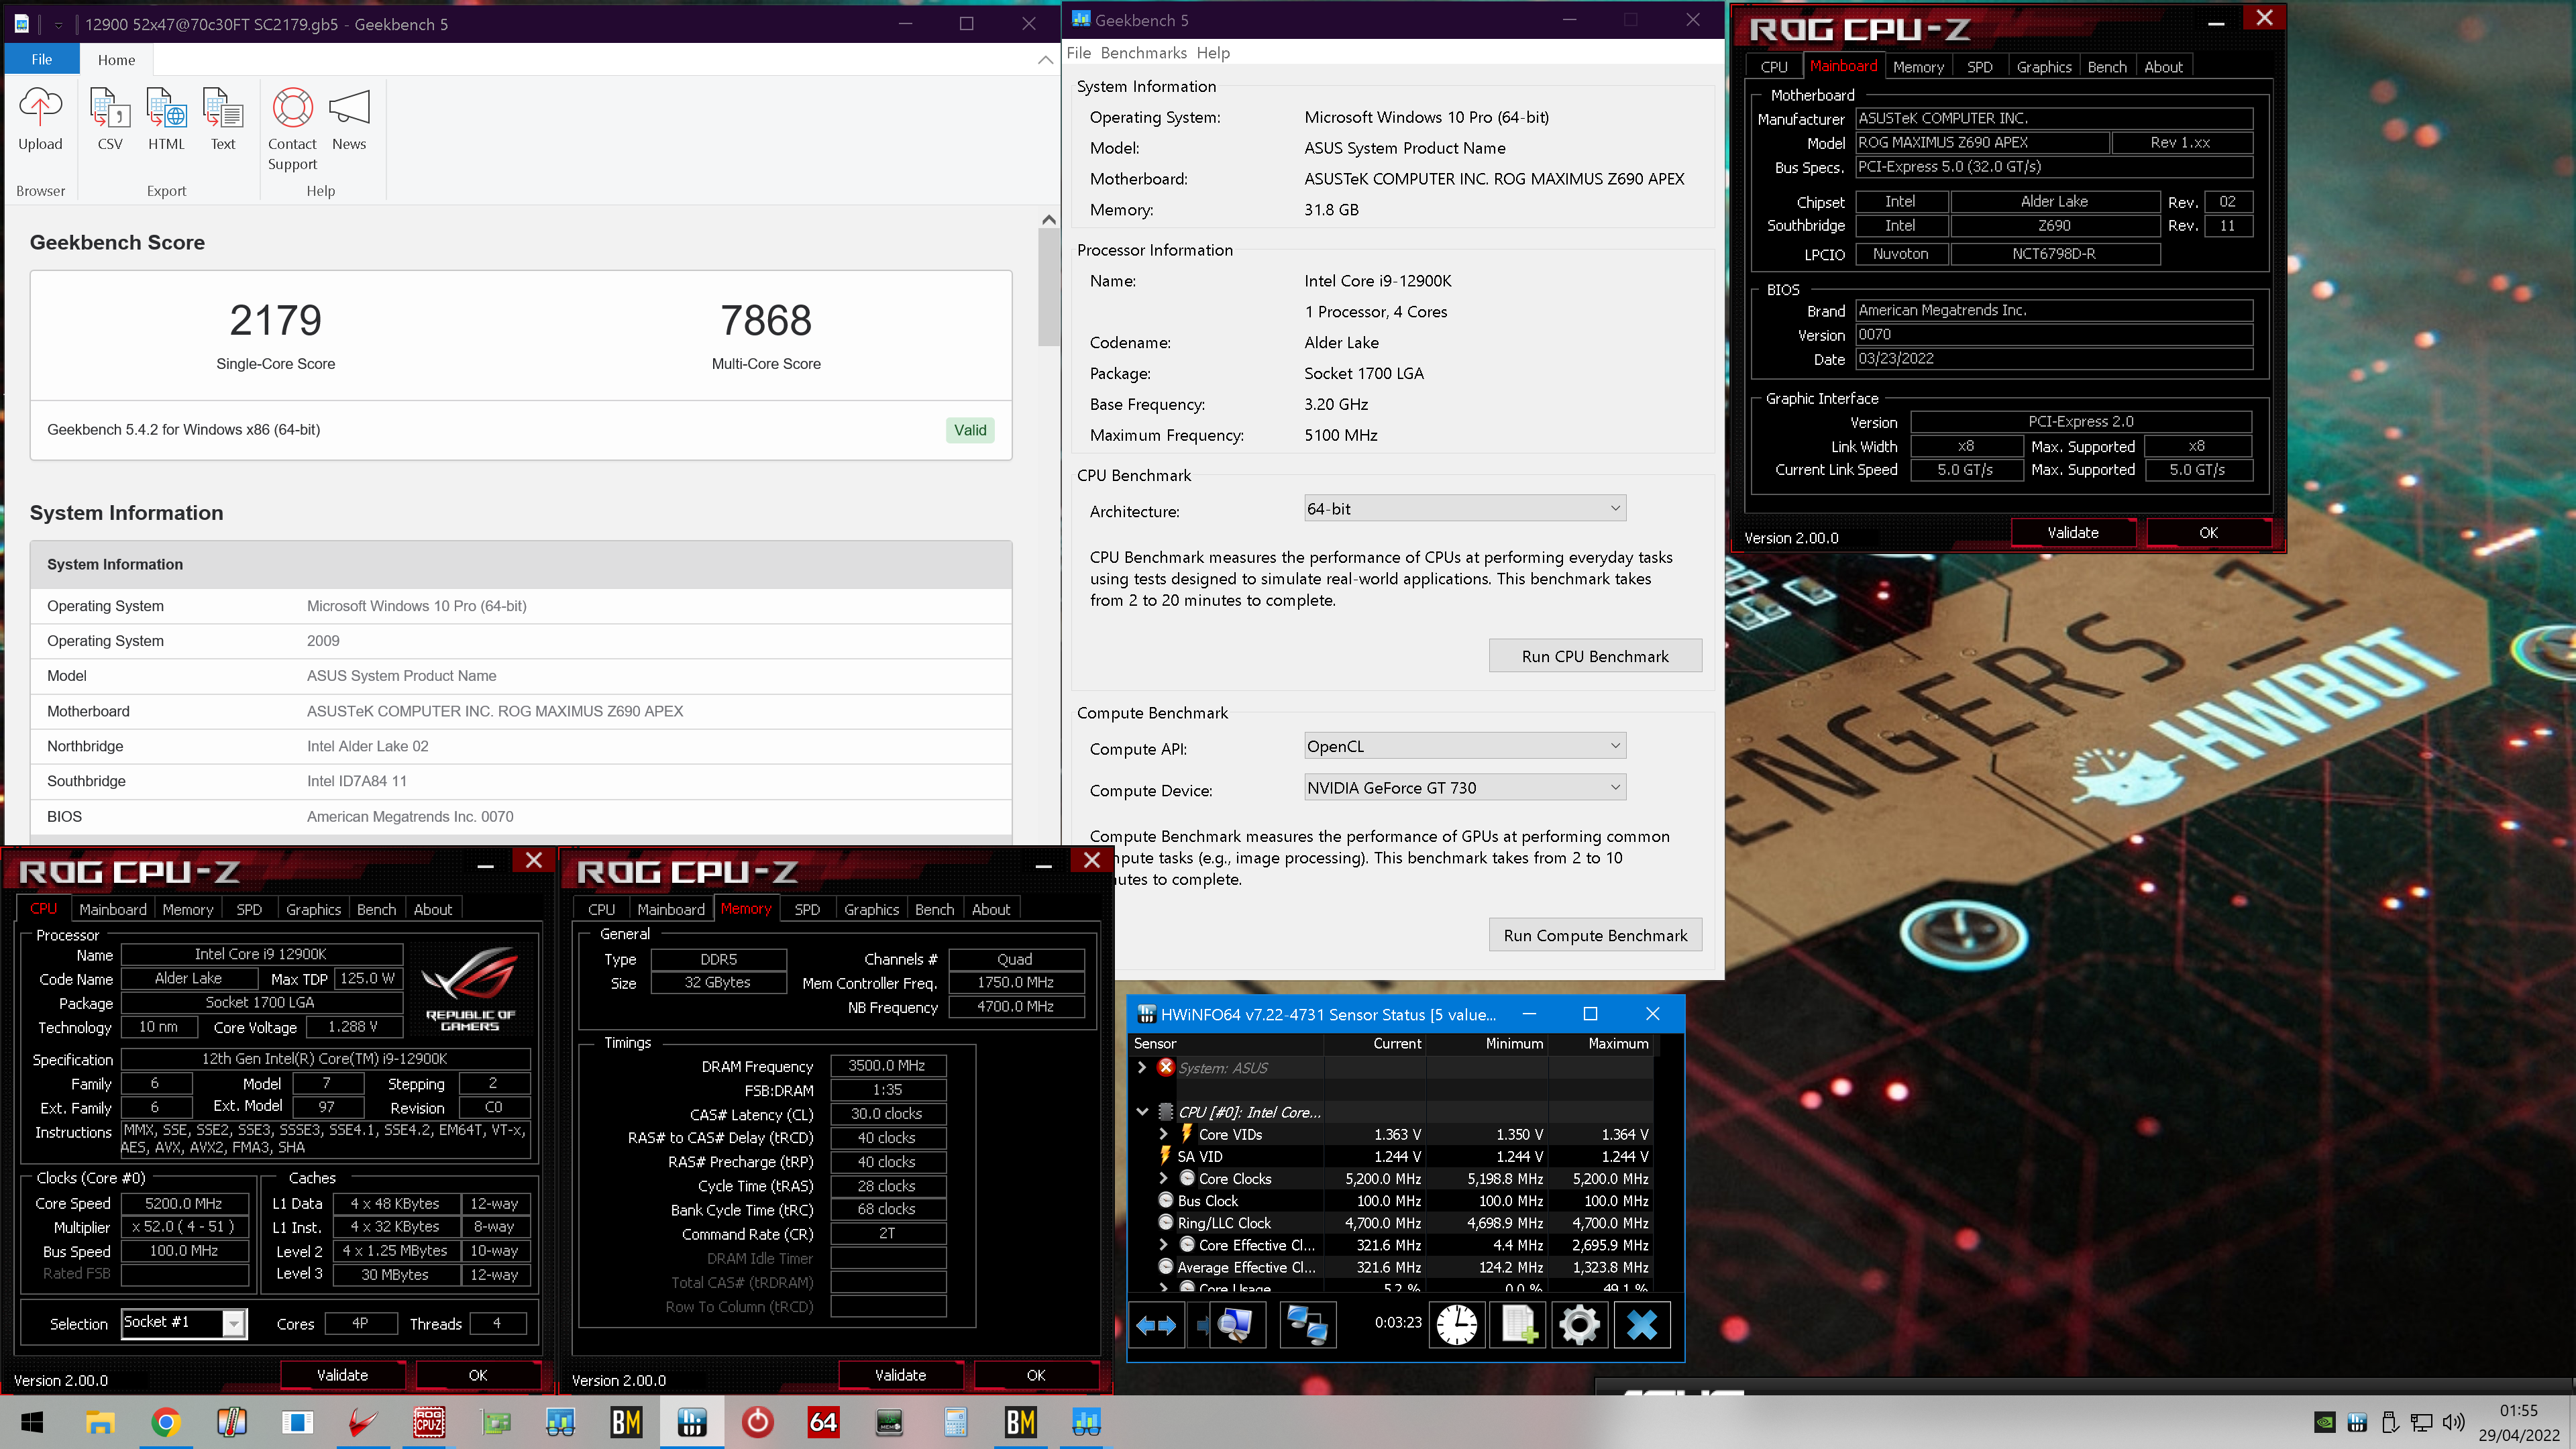
Task: Open the Architecture 64-bit dropdown
Action: click(x=1464, y=508)
